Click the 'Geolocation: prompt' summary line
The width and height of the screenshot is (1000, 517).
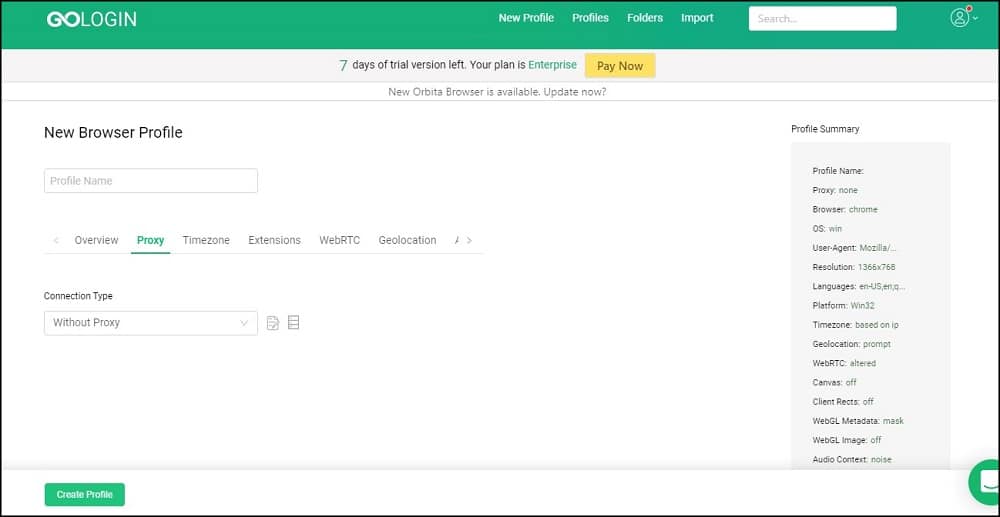(x=851, y=344)
